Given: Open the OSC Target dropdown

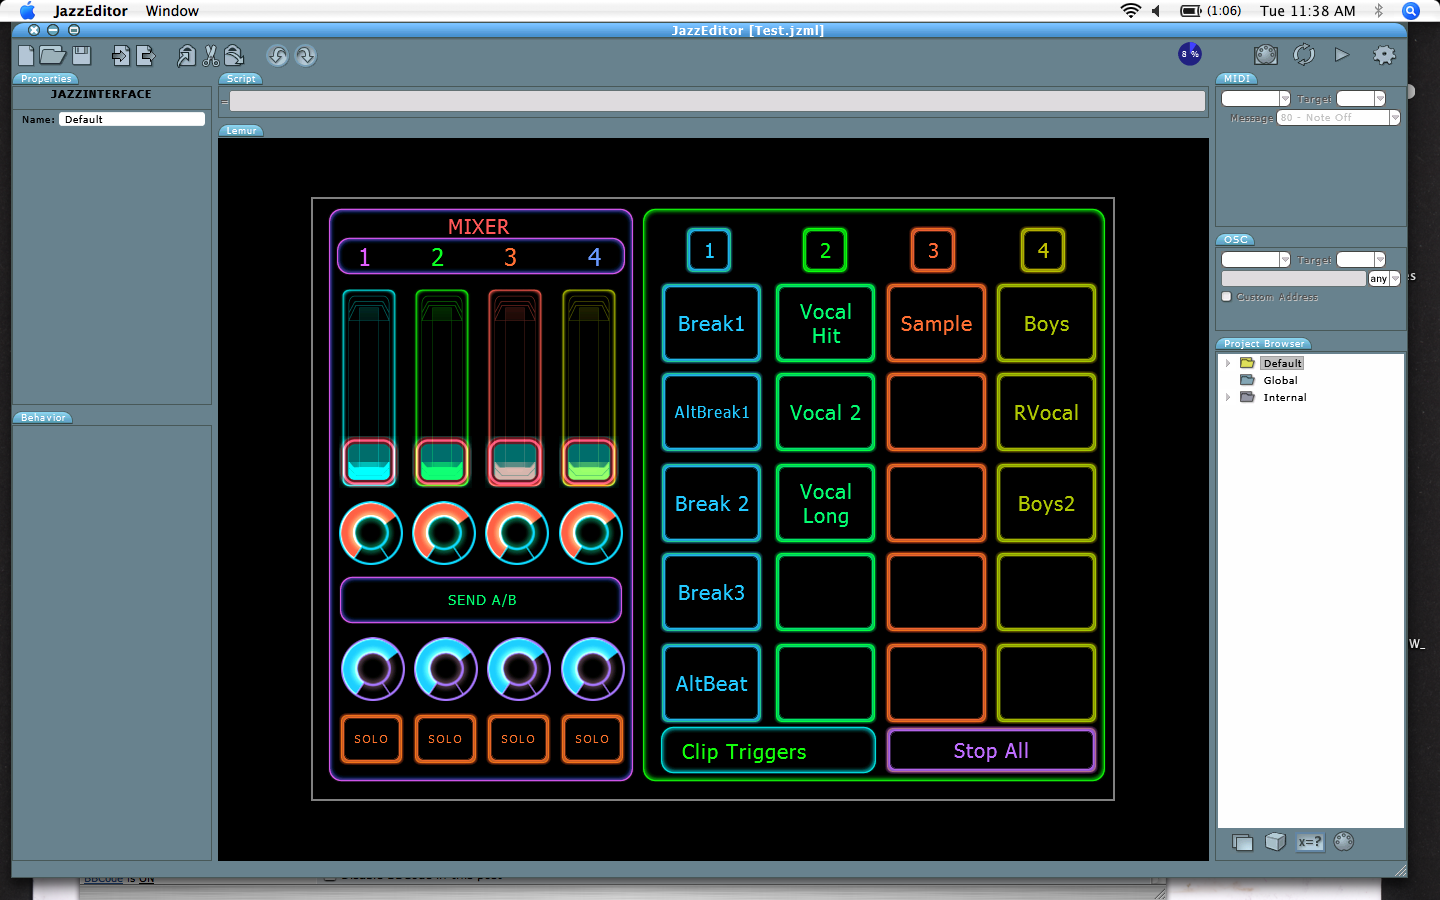Looking at the screenshot, I should tap(1380, 260).
